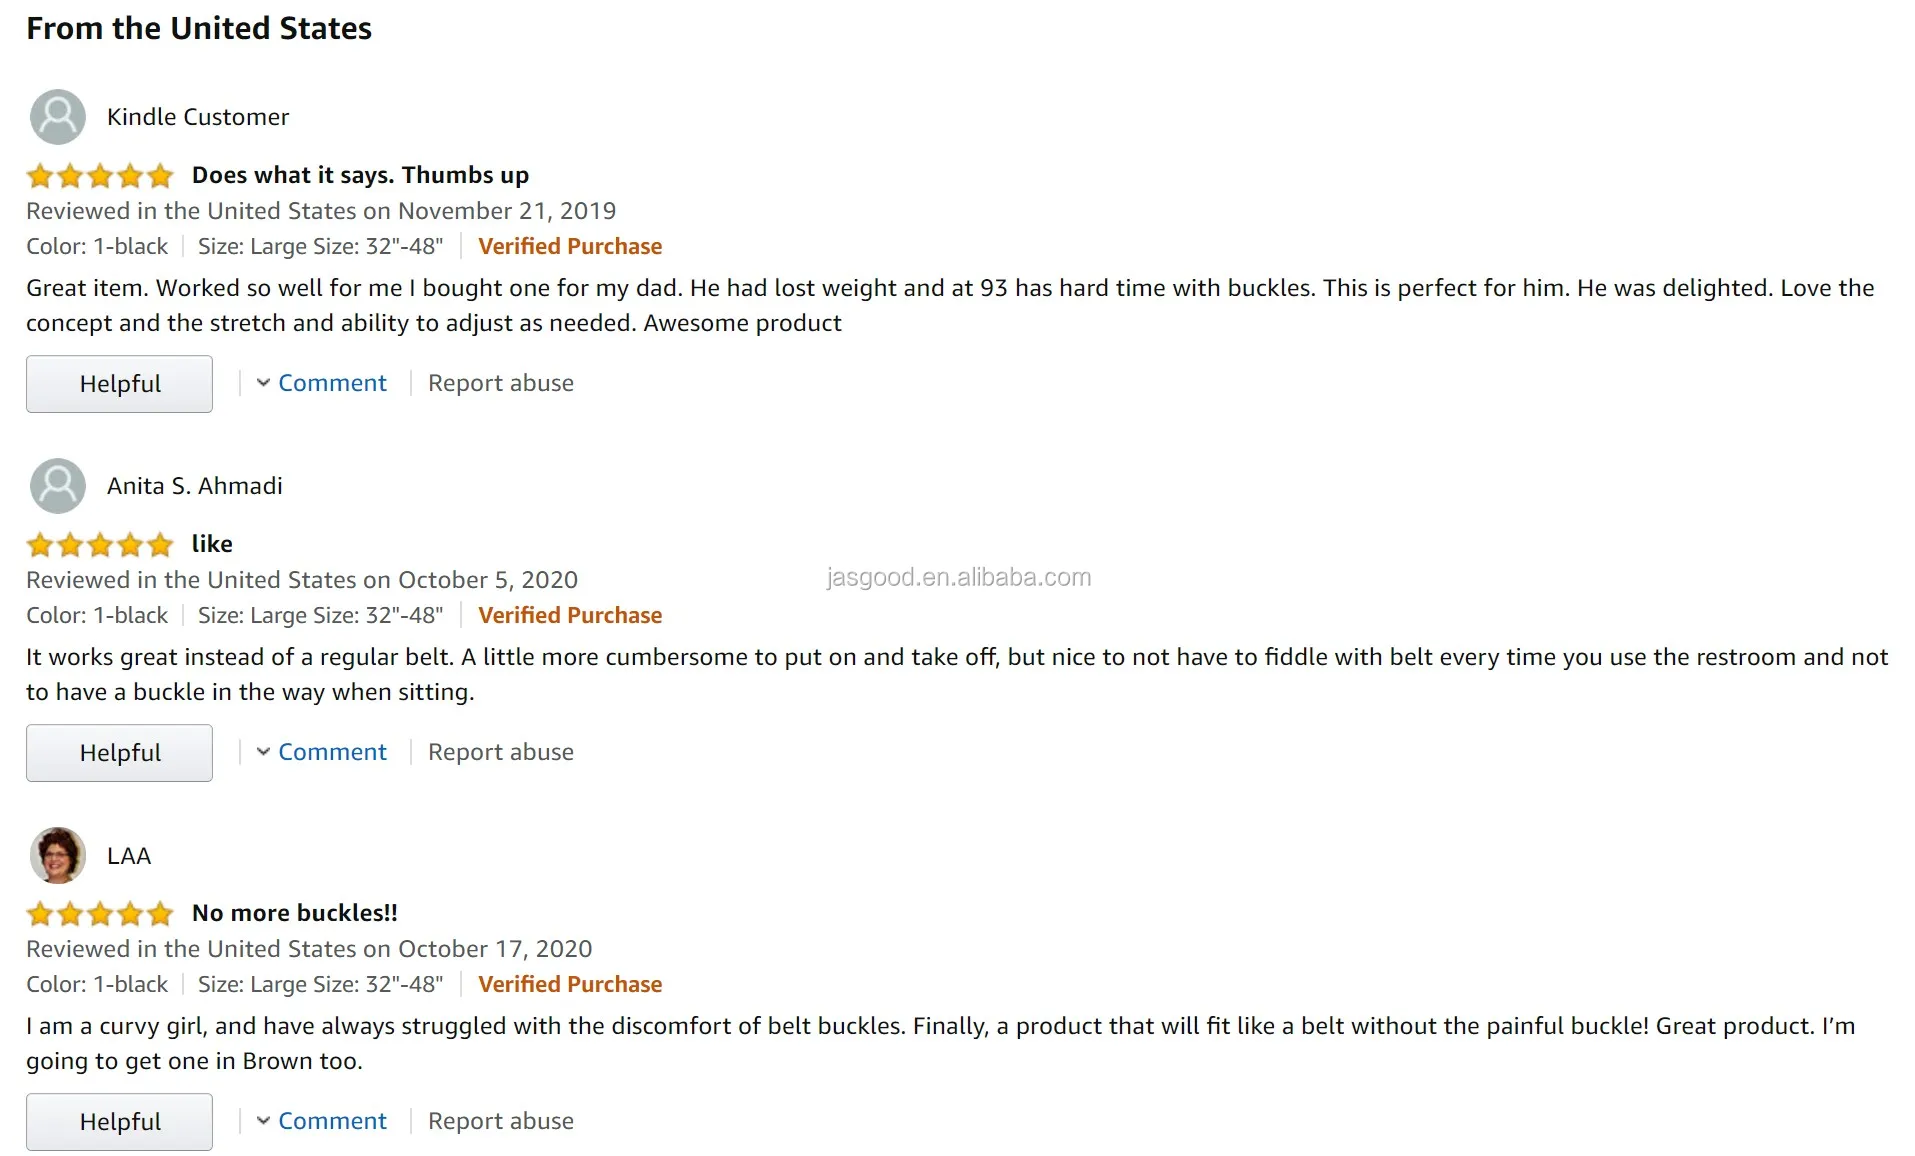Image resolution: width=1915 pixels, height=1156 pixels.
Task: Mark LAA's review as Helpful
Action: (x=119, y=1122)
